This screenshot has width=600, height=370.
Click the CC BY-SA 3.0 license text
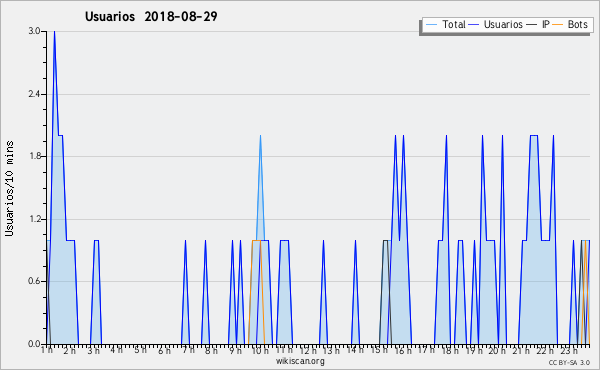click(569, 363)
